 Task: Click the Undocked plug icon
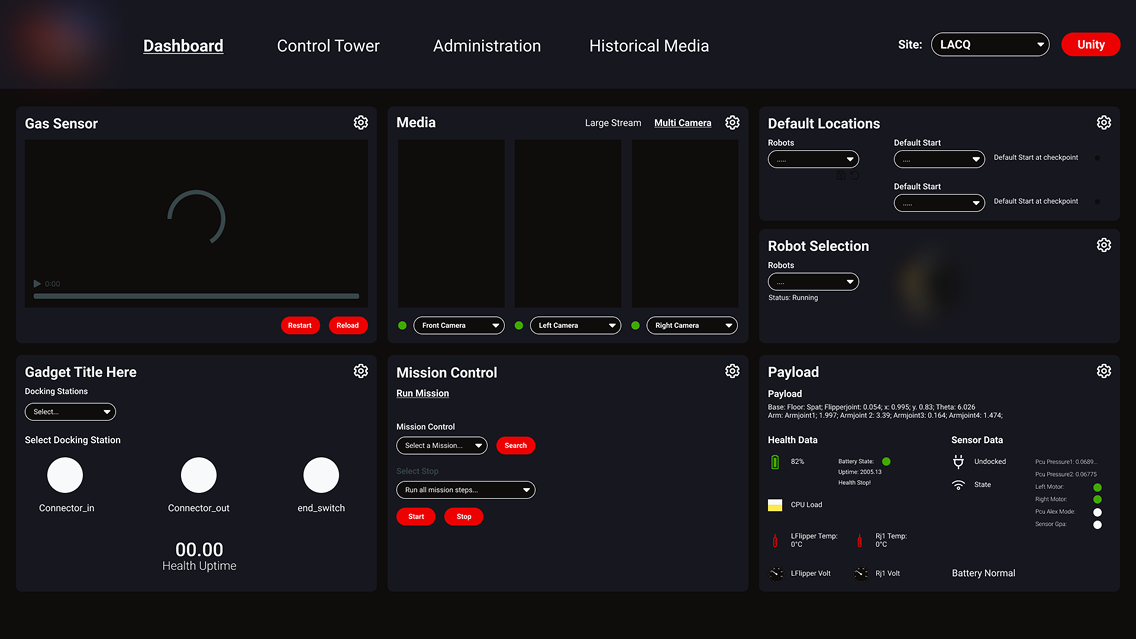click(x=958, y=462)
